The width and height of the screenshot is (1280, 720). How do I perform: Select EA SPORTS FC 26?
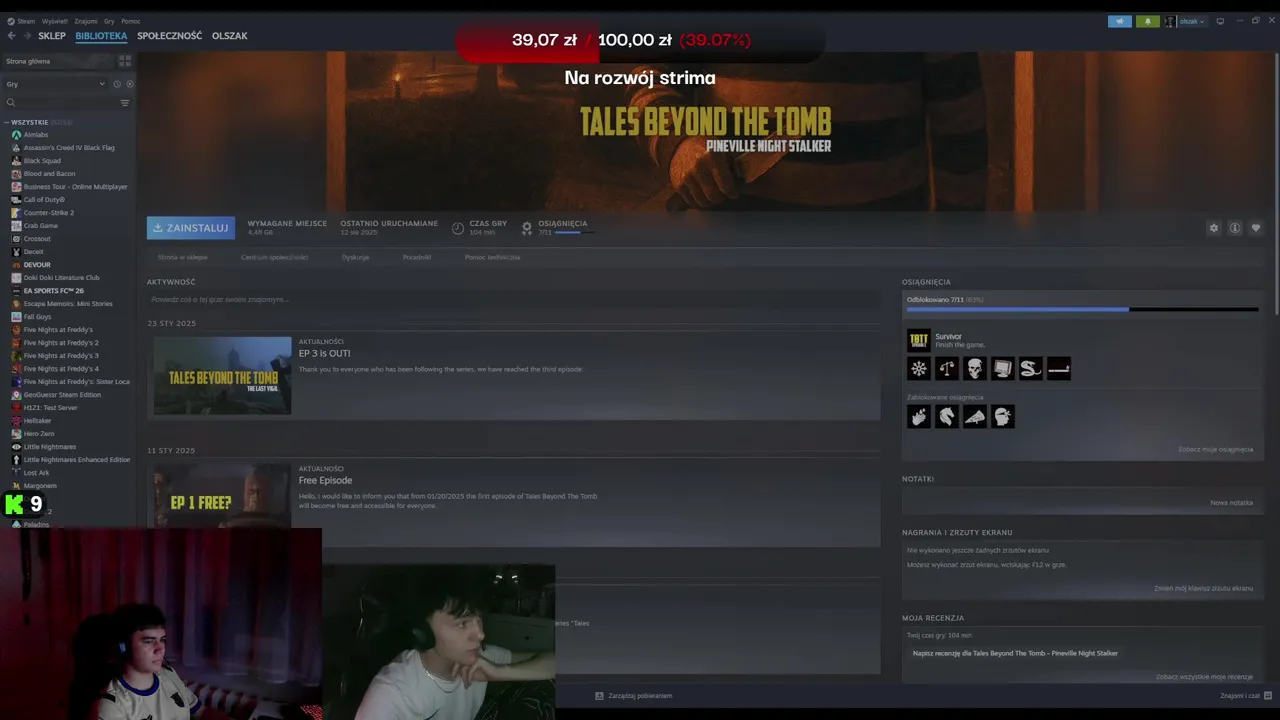pyautogui.click(x=53, y=291)
